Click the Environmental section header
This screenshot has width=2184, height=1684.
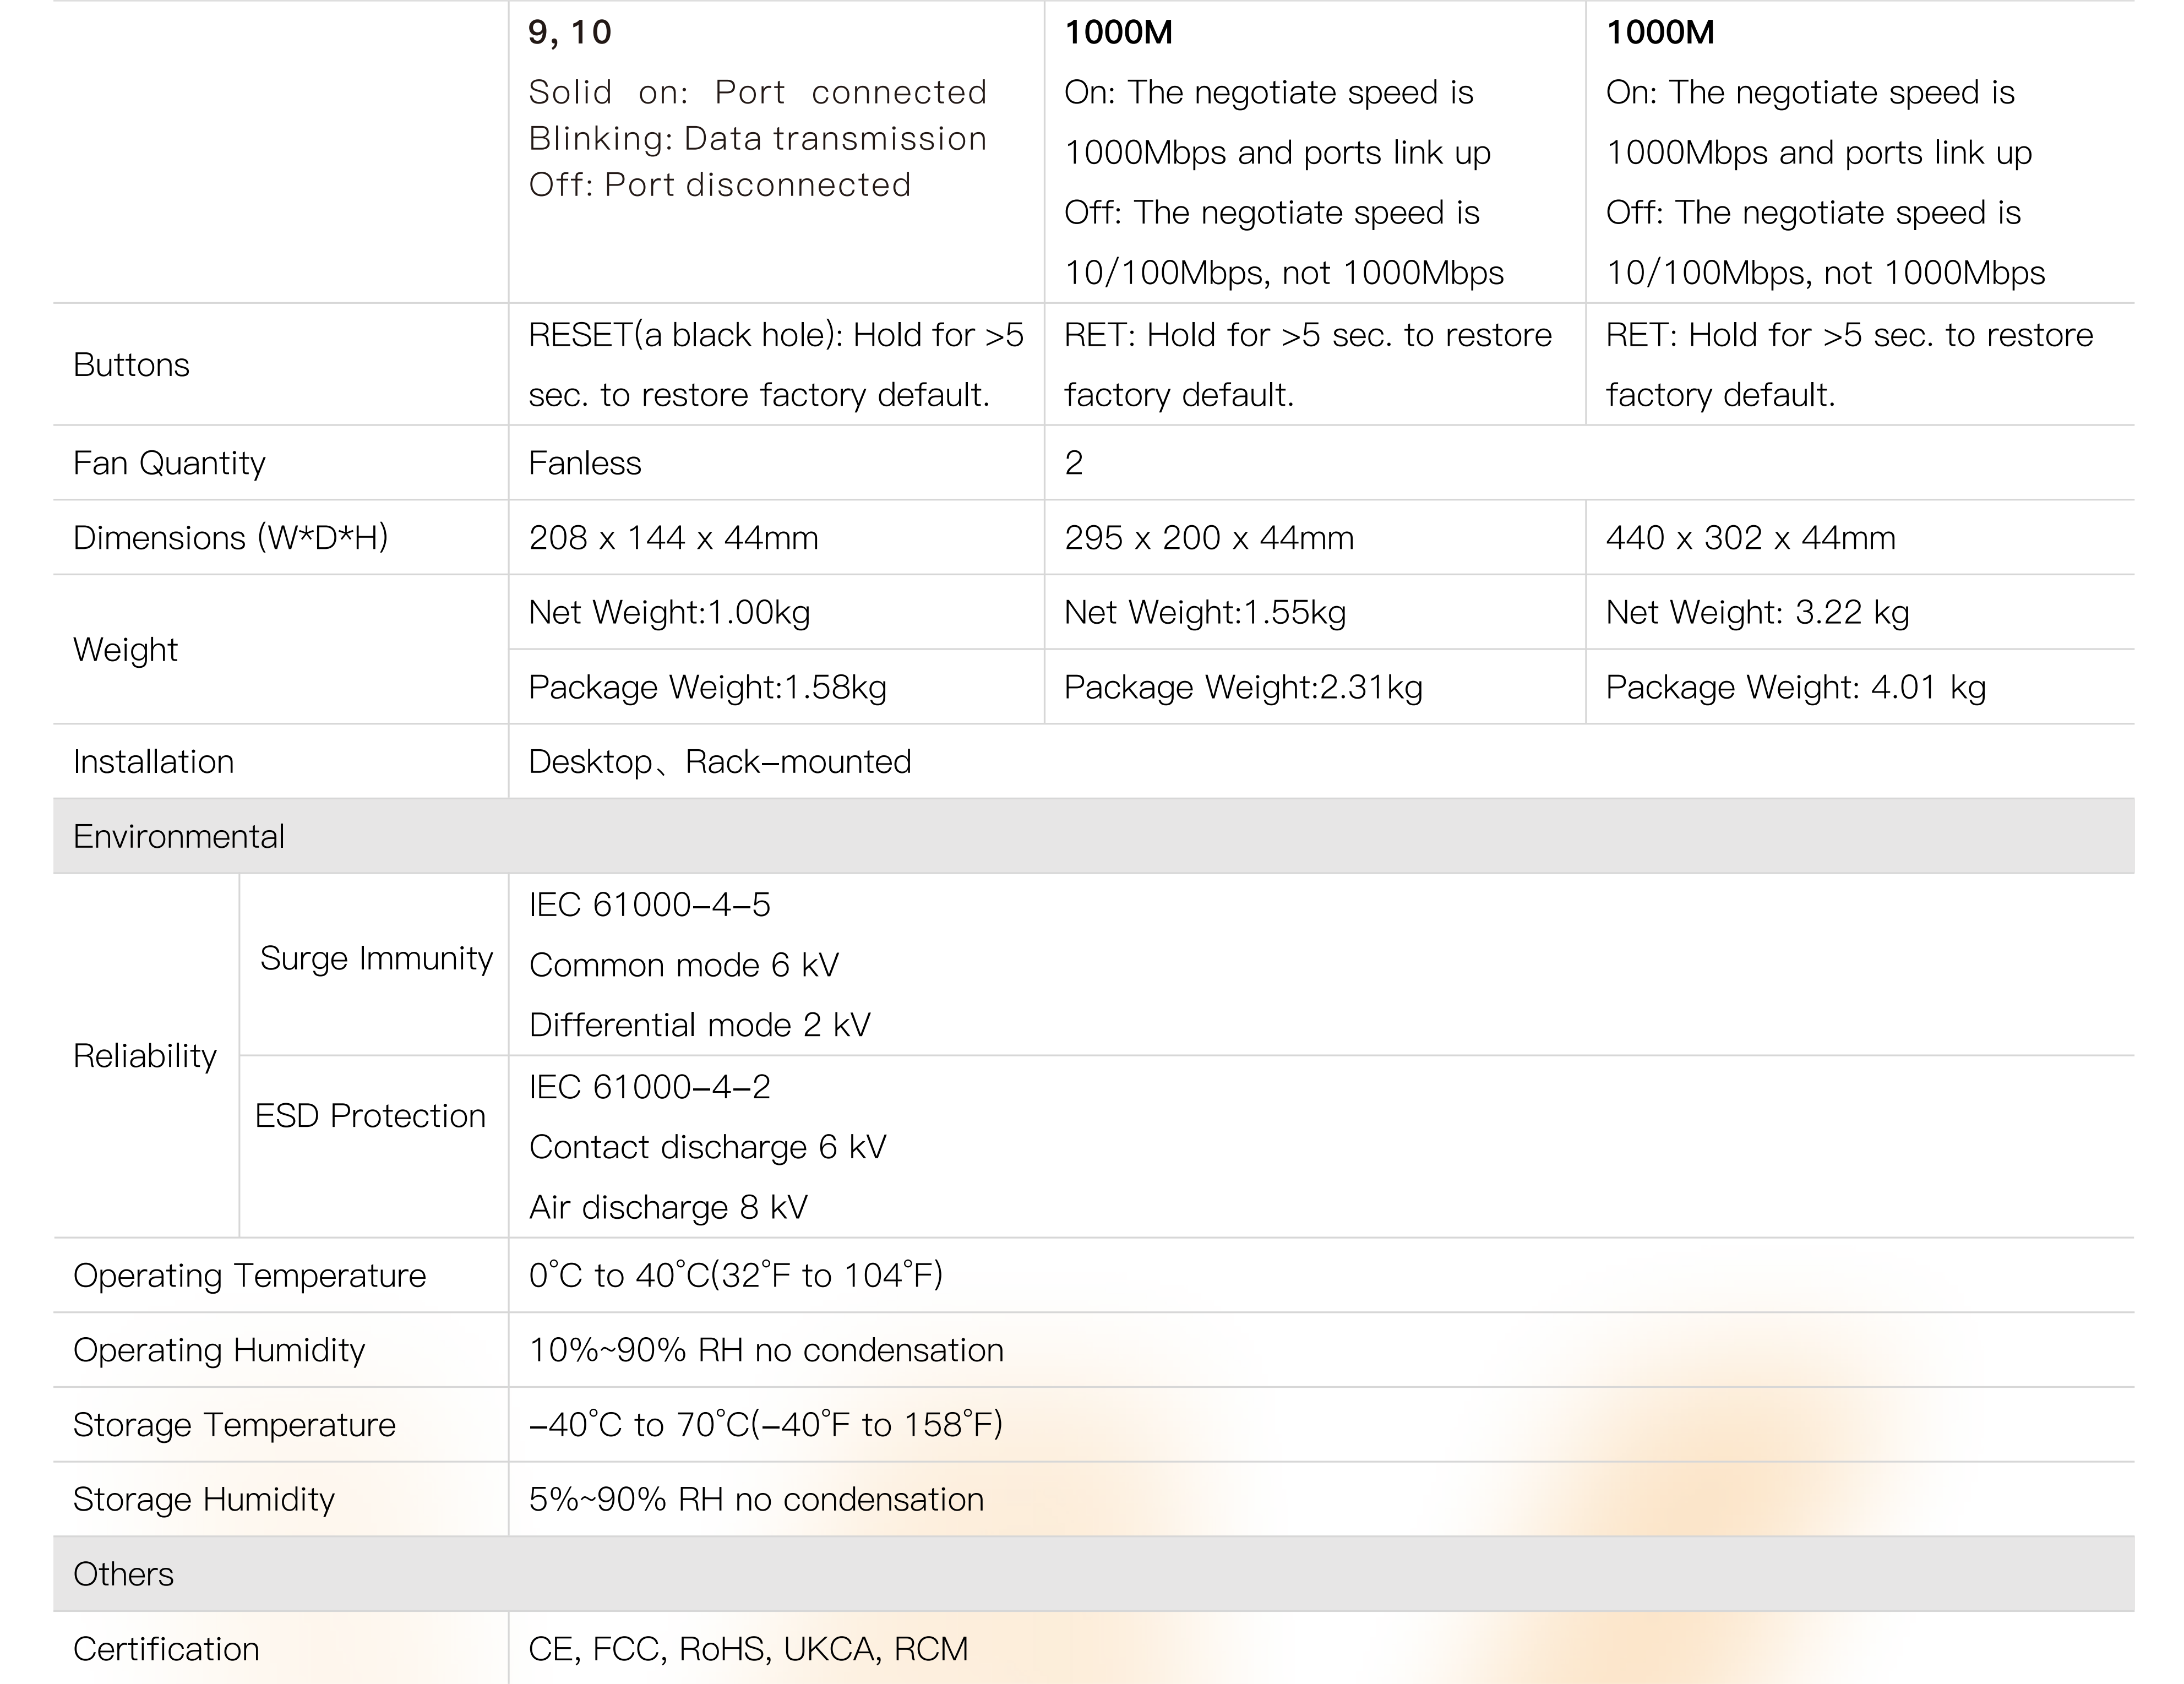179,836
